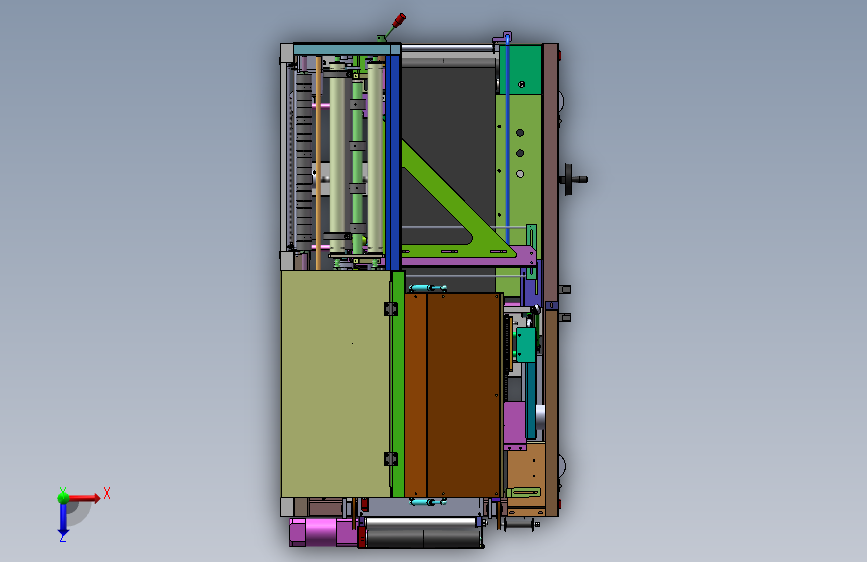
Task: Select the cyan handle below the brown panel
Action: 427,502
